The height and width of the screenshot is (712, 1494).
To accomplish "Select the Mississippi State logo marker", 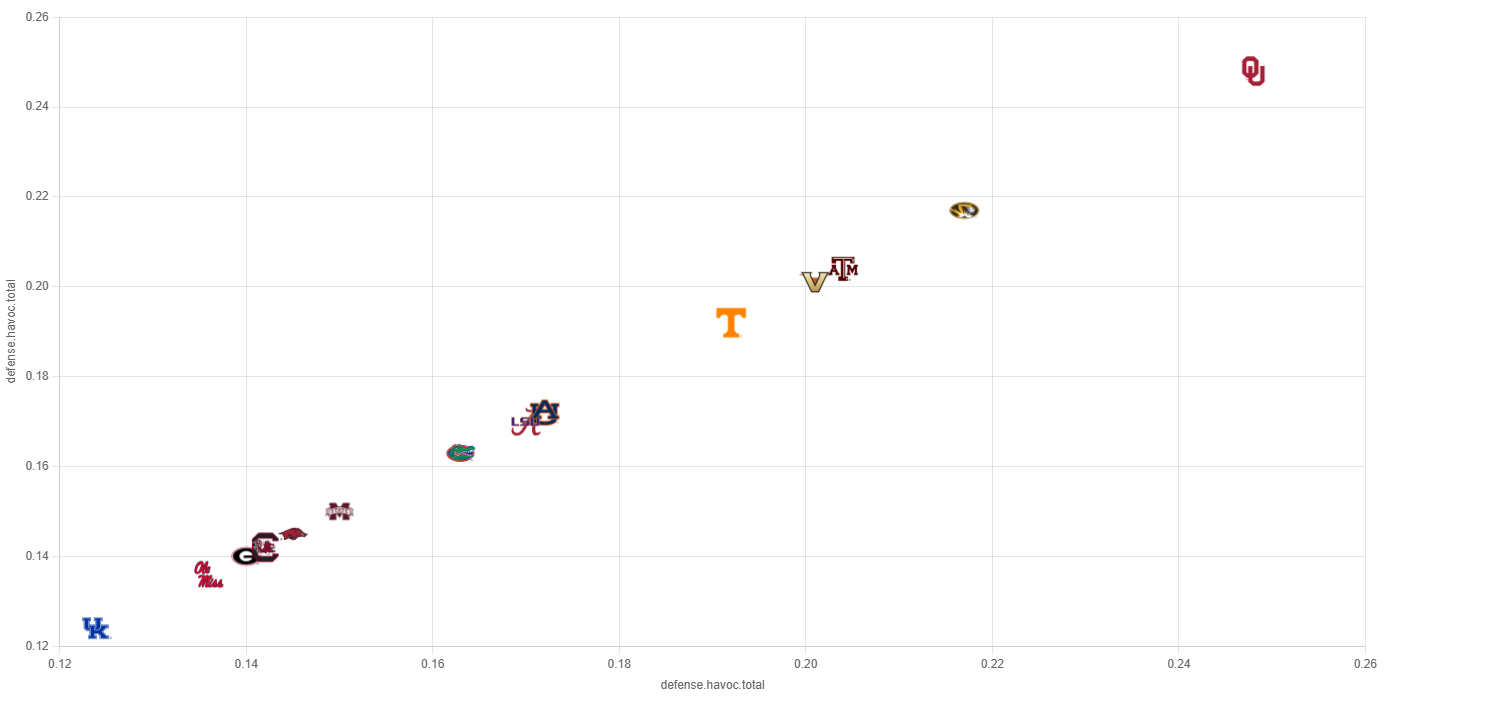I will pyautogui.click(x=339, y=511).
